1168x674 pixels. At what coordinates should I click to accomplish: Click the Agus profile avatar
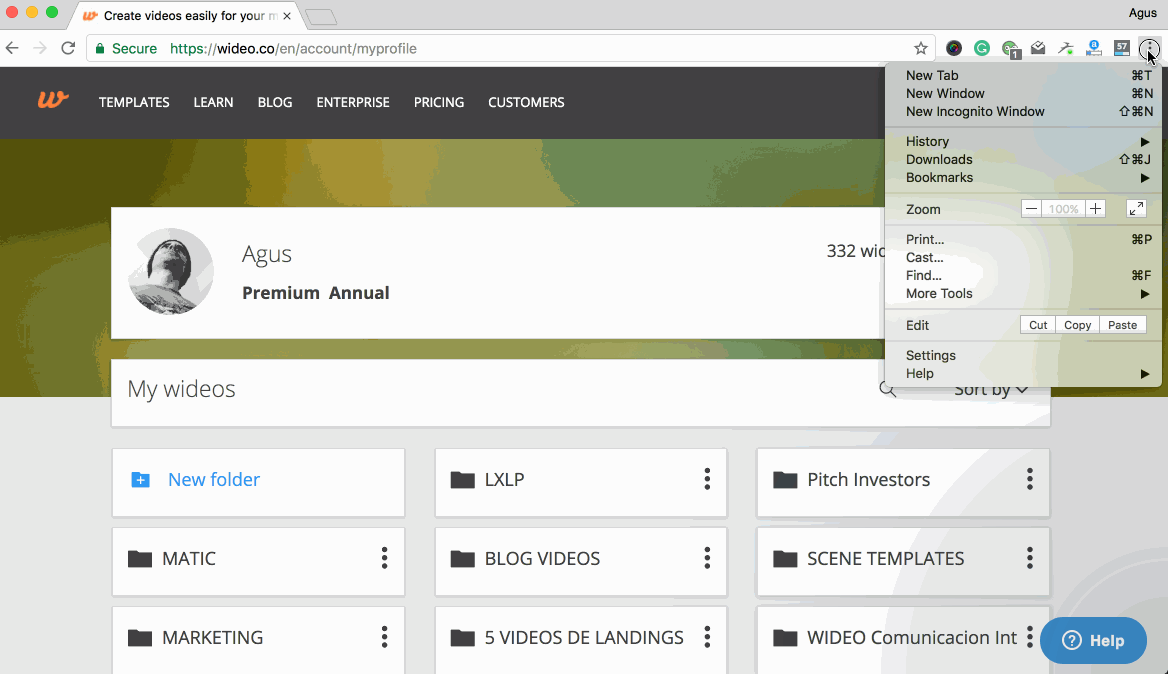pyautogui.click(x=171, y=272)
